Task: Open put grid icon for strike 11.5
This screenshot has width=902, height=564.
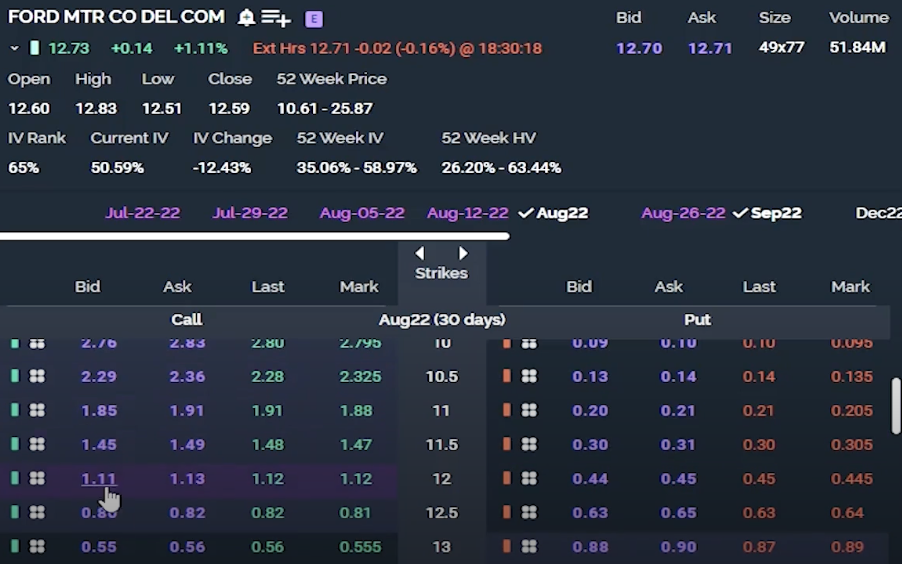Action: 529,444
